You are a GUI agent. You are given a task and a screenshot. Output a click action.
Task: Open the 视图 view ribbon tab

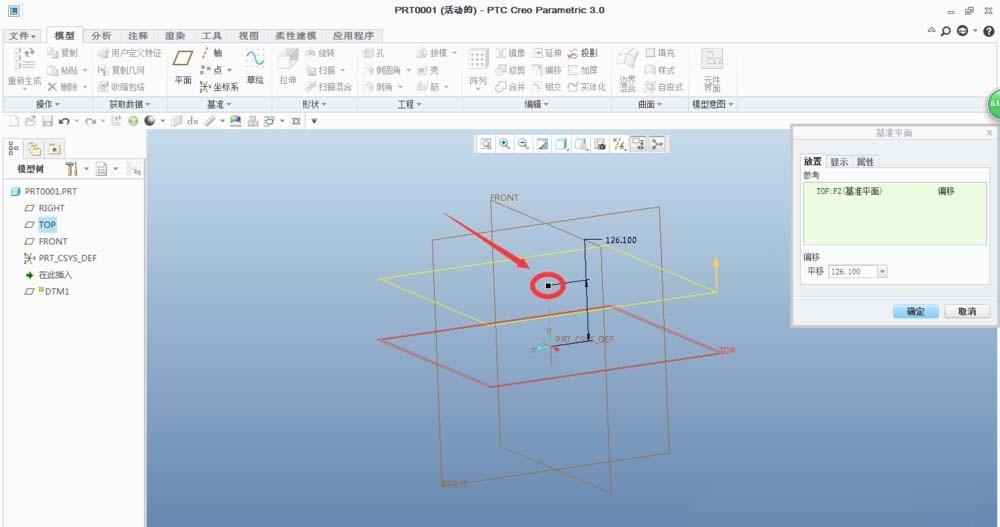coord(249,36)
